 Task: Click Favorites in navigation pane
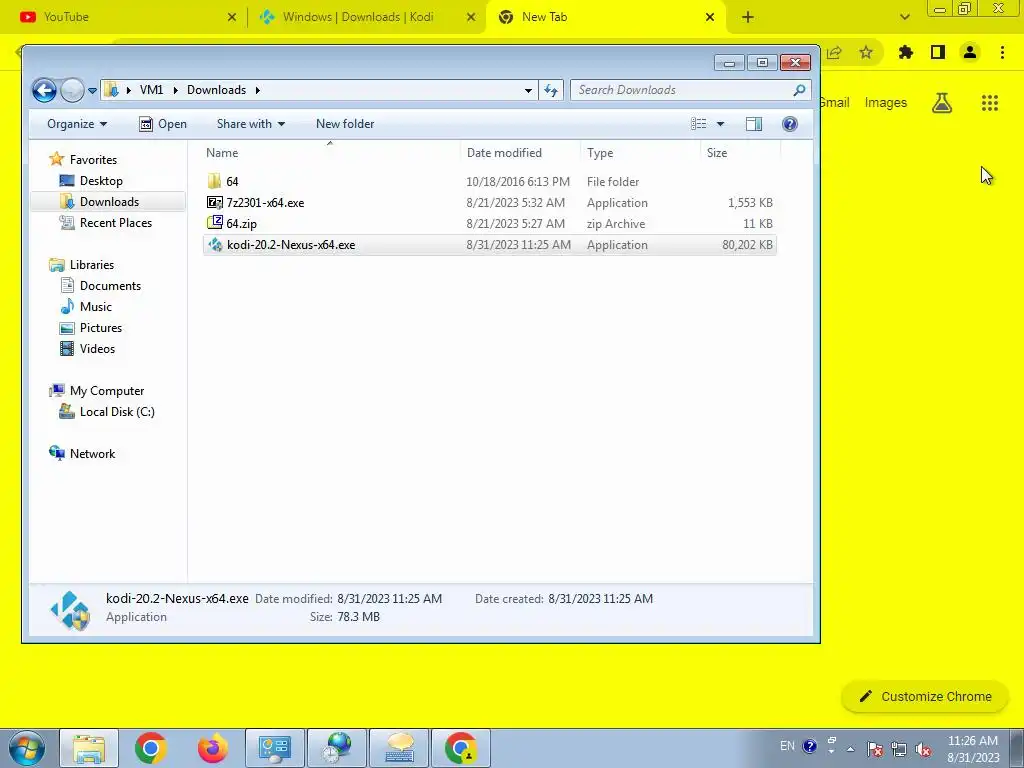tap(84, 159)
